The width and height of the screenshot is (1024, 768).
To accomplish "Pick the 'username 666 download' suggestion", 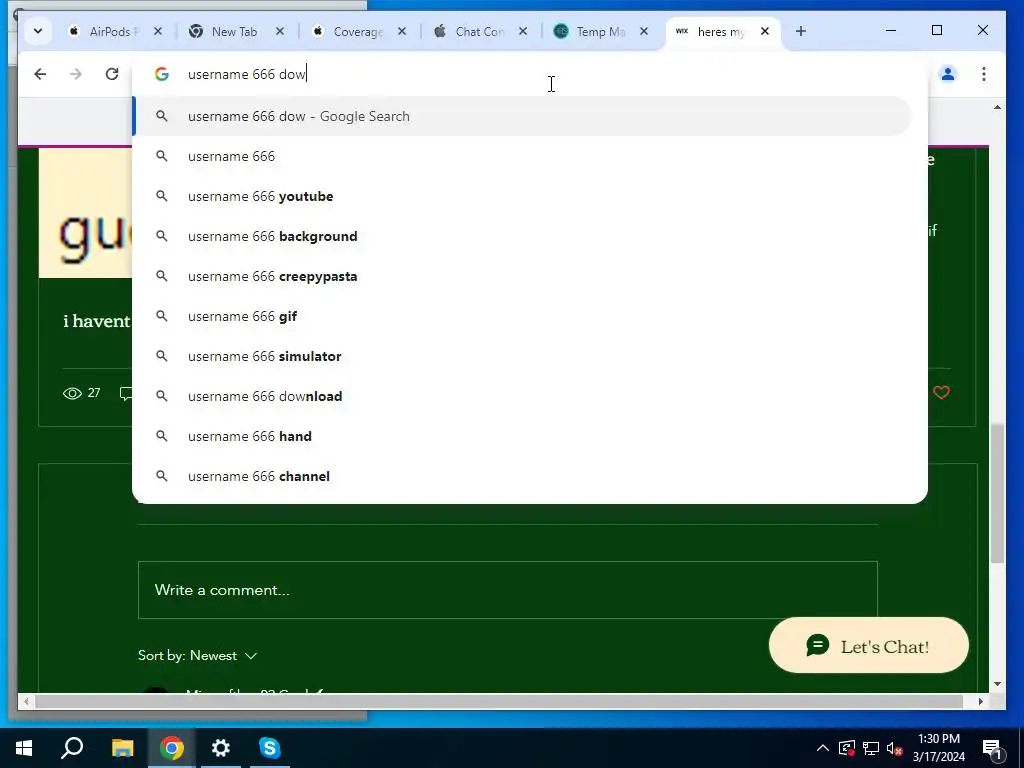I will click(521, 396).
